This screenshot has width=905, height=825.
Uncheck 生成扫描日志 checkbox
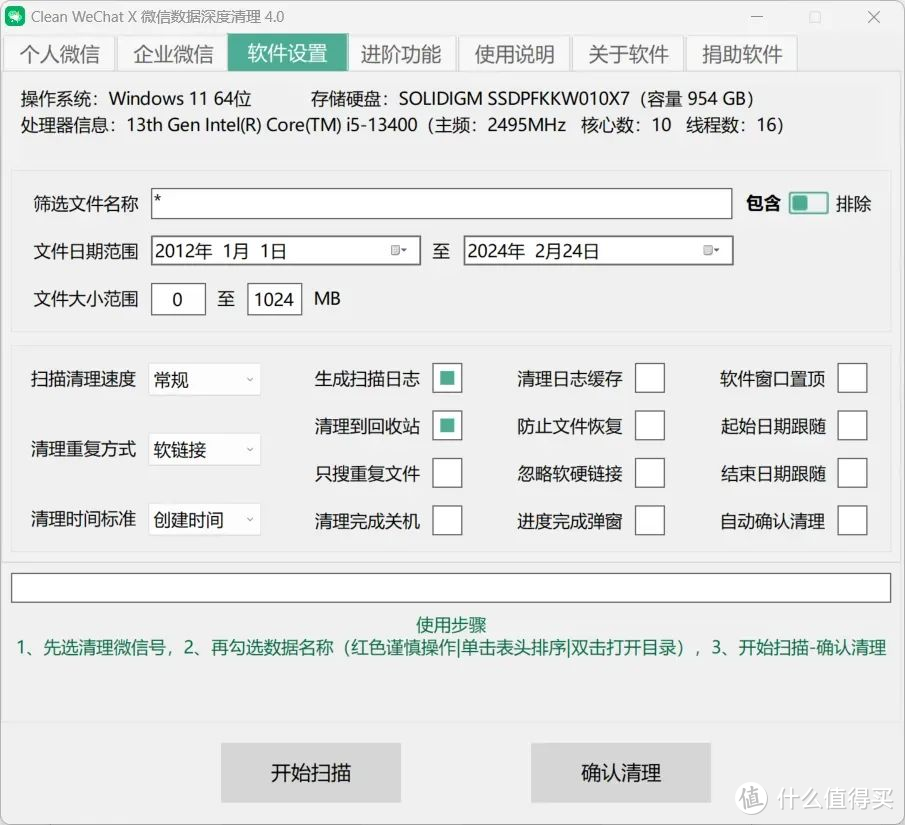pos(447,378)
